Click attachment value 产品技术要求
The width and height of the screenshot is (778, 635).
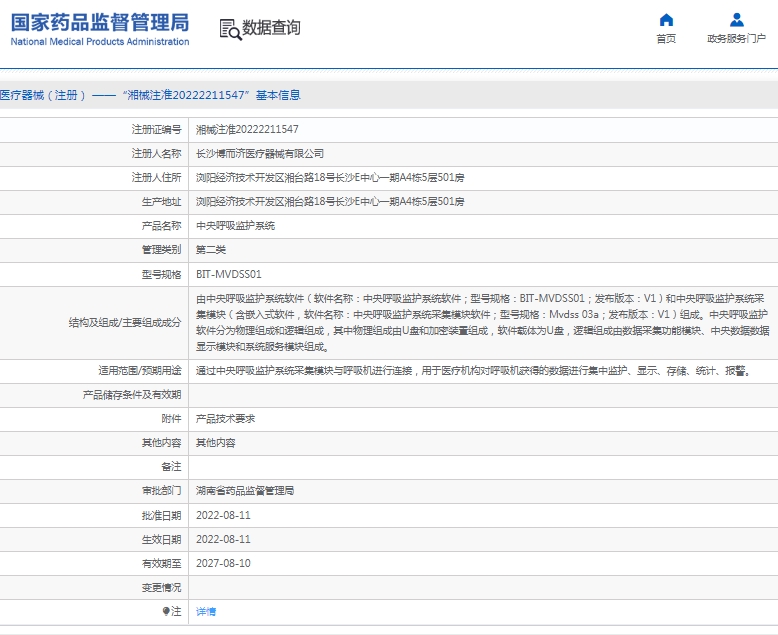point(225,419)
